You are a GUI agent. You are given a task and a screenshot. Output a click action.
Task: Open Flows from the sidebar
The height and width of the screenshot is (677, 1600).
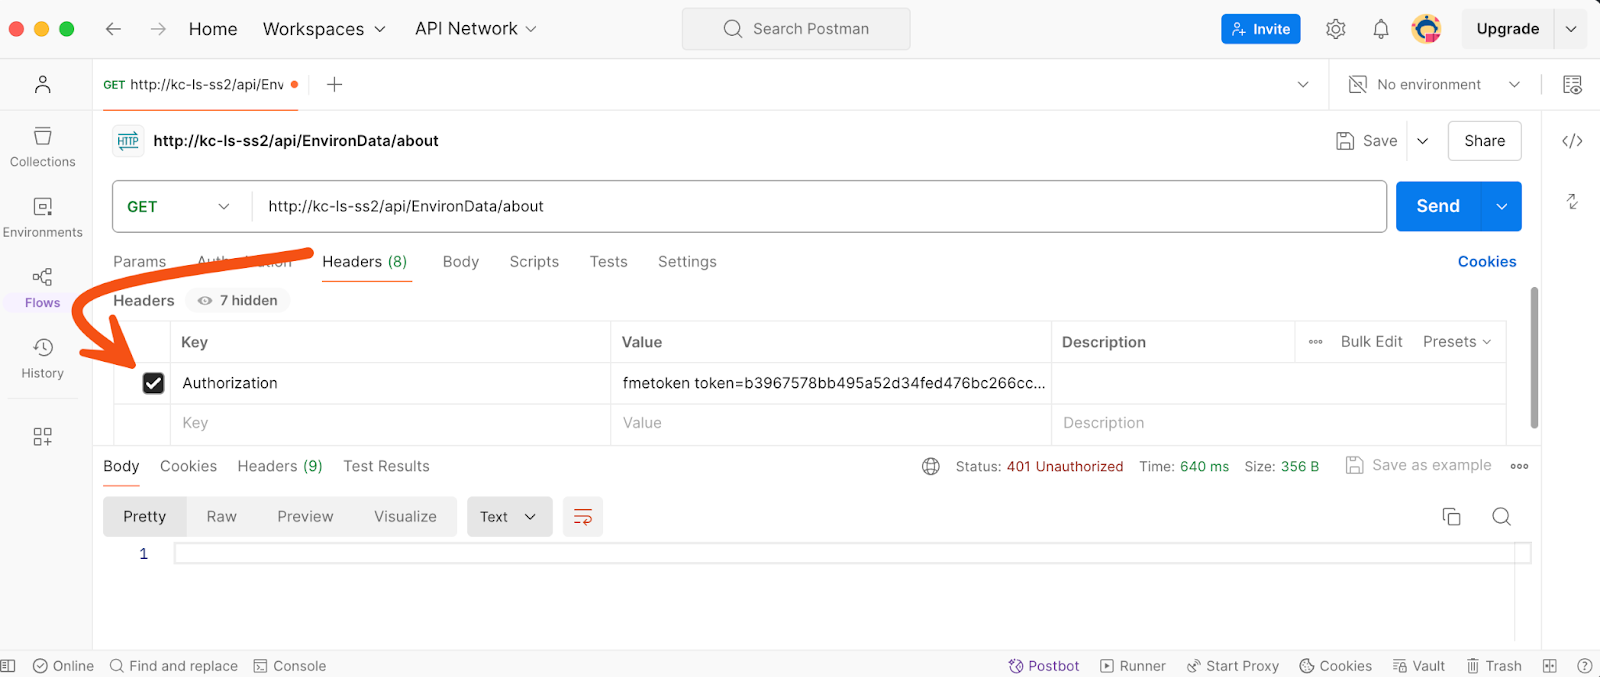pyautogui.click(x=42, y=288)
